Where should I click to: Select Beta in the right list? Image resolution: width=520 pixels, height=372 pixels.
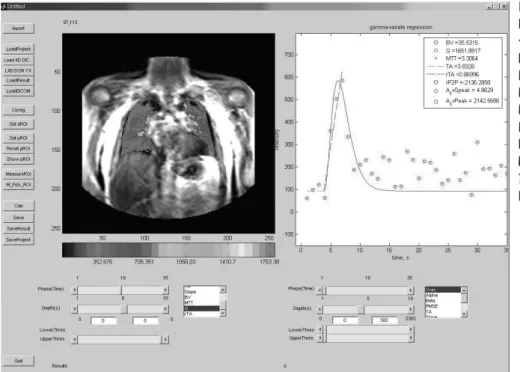(443, 301)
